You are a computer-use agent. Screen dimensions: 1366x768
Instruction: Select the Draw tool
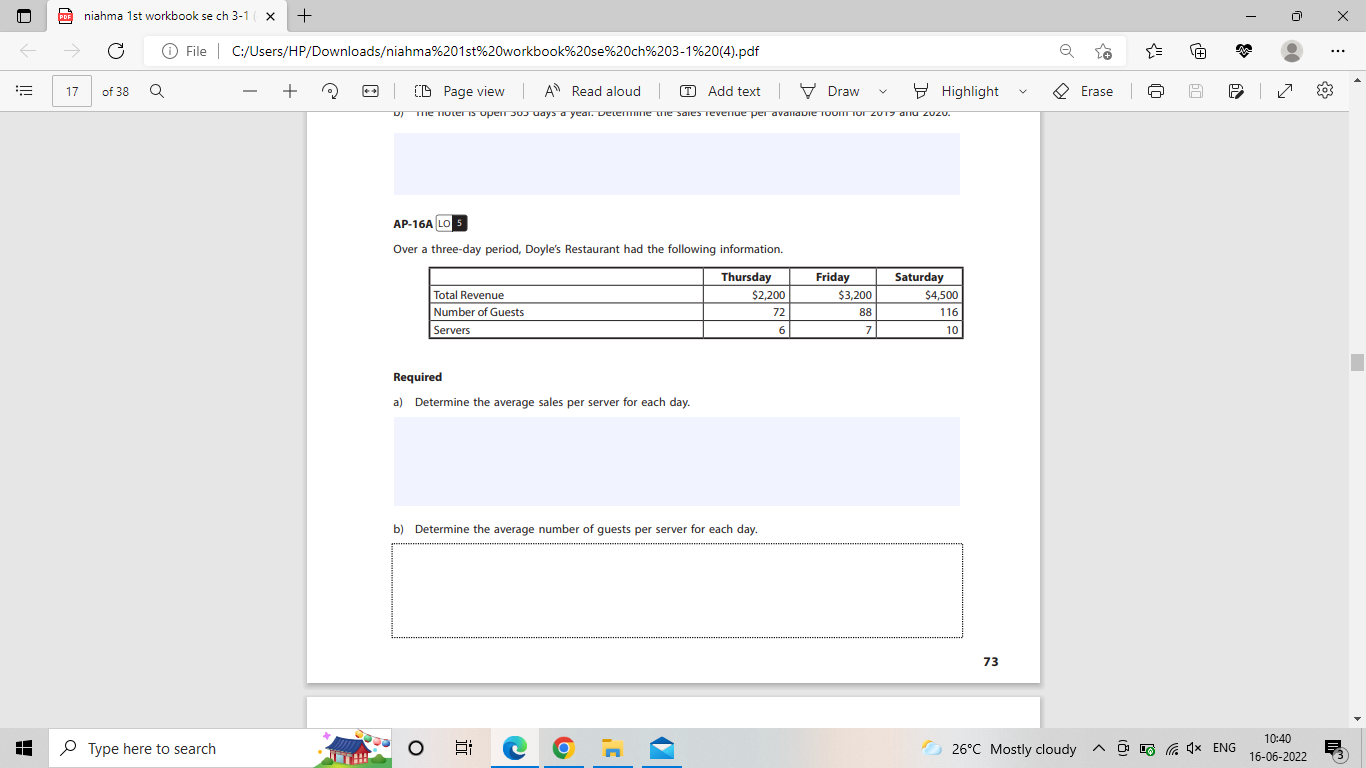point(831,91)
